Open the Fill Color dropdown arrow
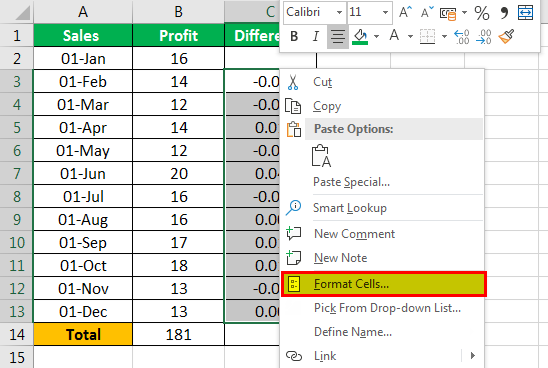This screenshot has width=548, height=368. [x=376, y=36]
